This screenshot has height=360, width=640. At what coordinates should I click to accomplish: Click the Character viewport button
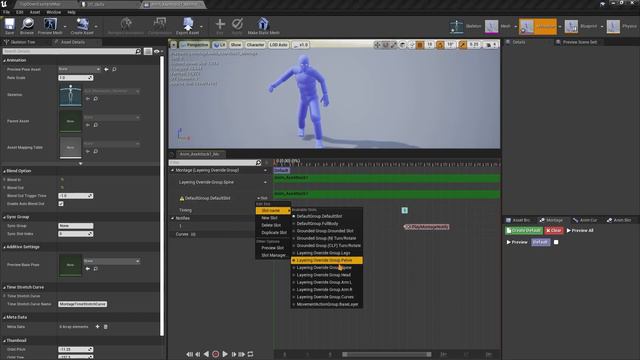[x=255, y=45]
